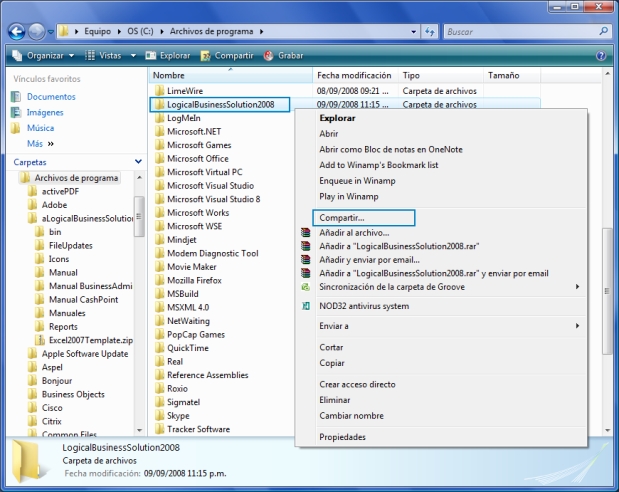Select the Apple Software Update tree folder

[85, 354]
